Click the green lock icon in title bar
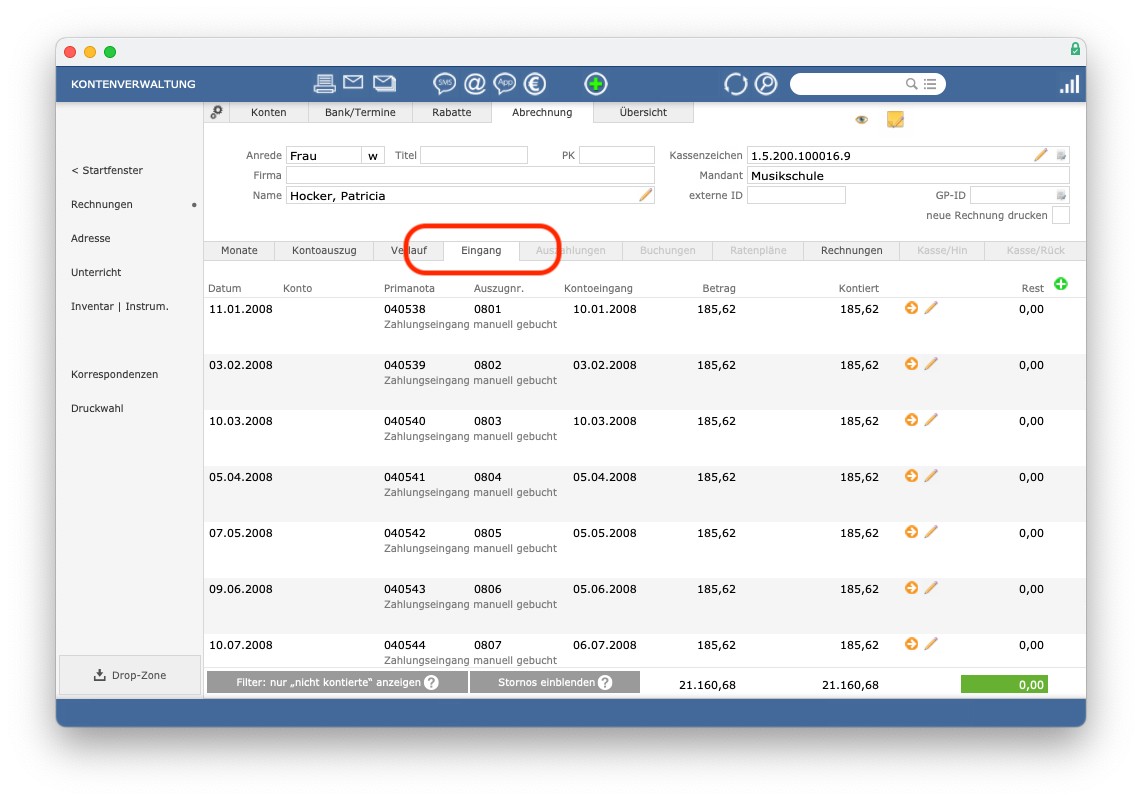 click(x=1075, y=49)
